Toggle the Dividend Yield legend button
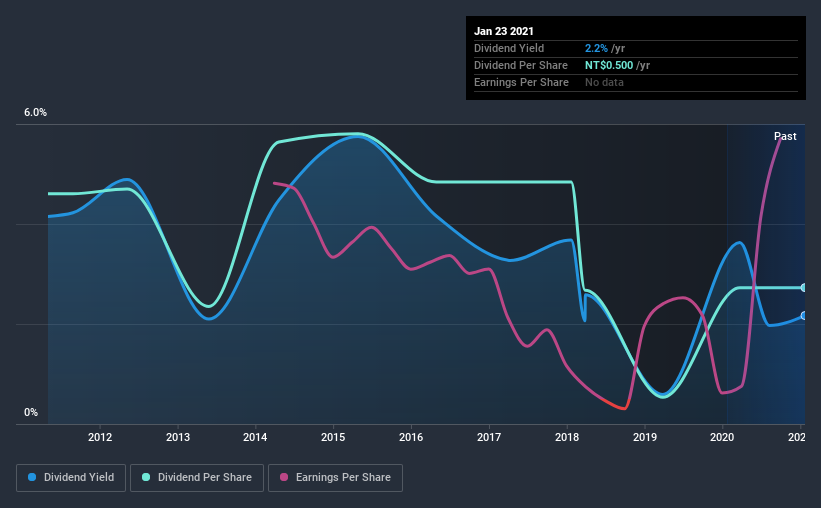 pos(71,478)
